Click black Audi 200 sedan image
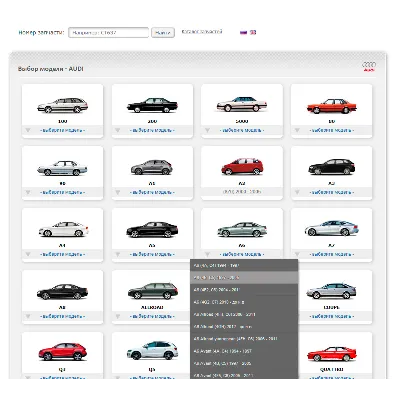This screenshot has height=400, width=400. point(152,105)
